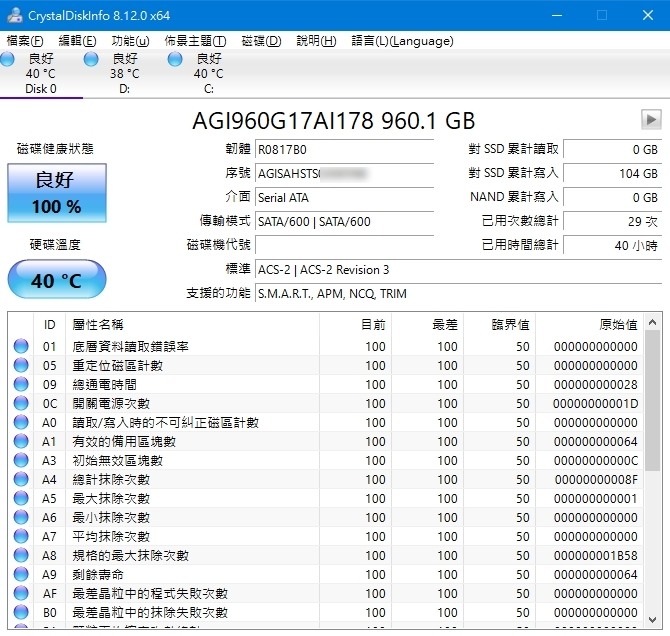Click the scroll down arrow in attribute list

click(x=652, y=620)
